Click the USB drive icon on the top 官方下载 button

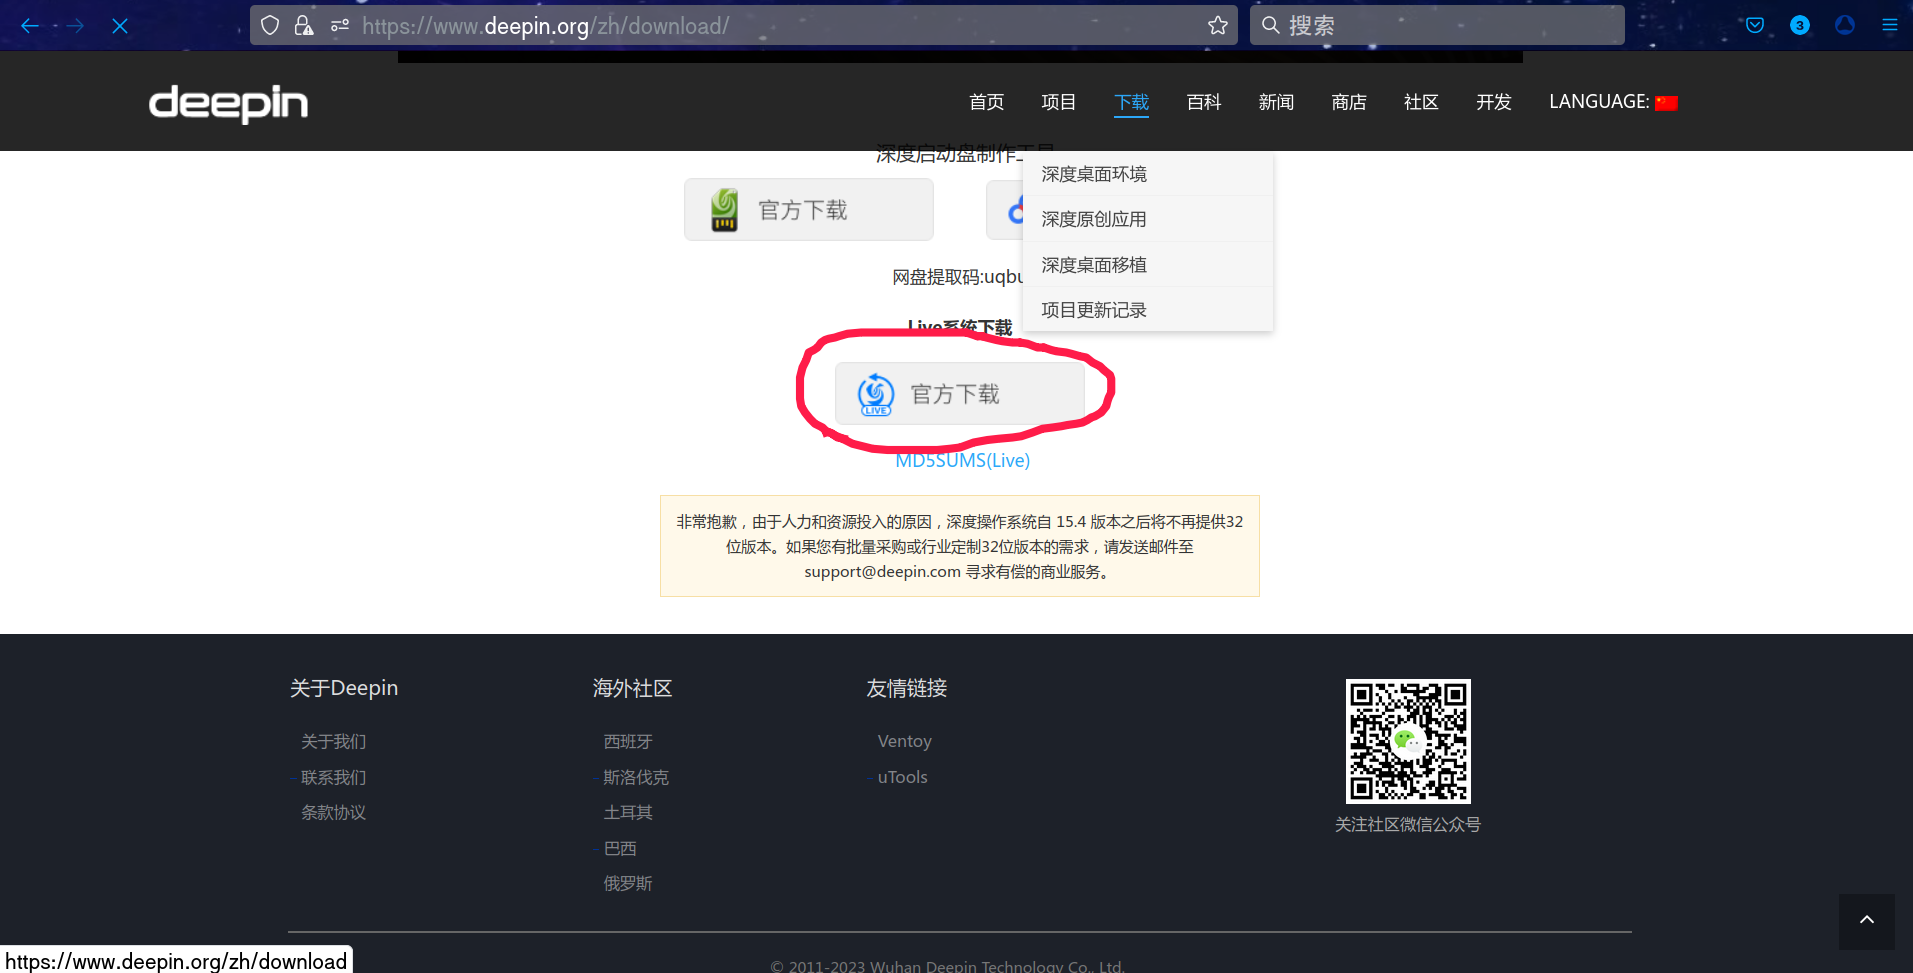(724, 209)
